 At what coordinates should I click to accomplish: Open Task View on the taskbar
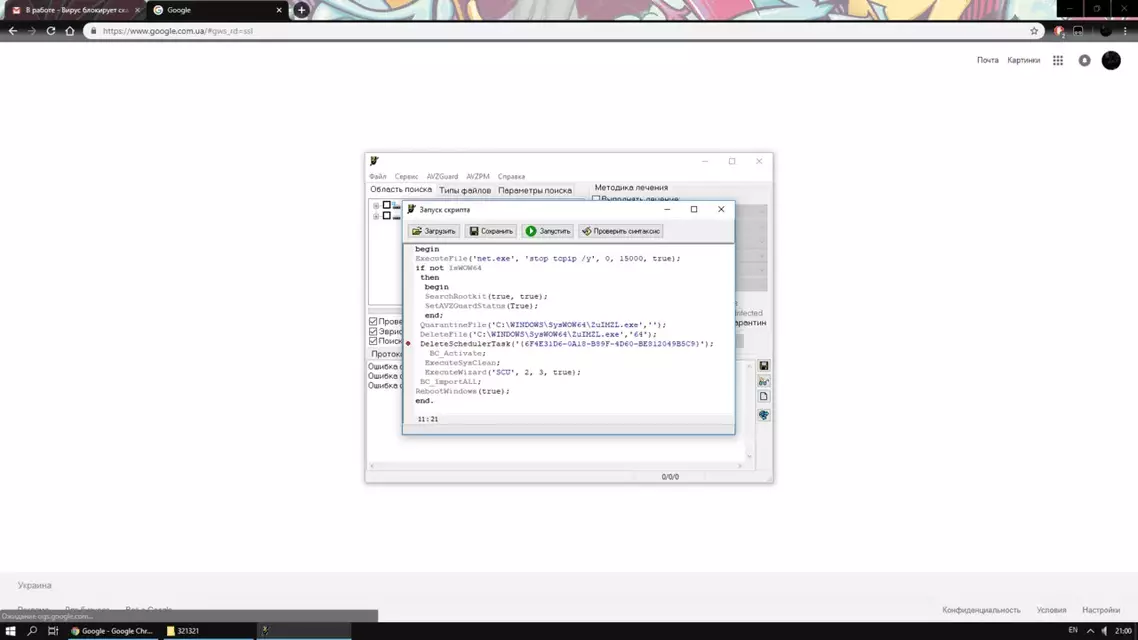pyautogui.click(x=53, y=631)
